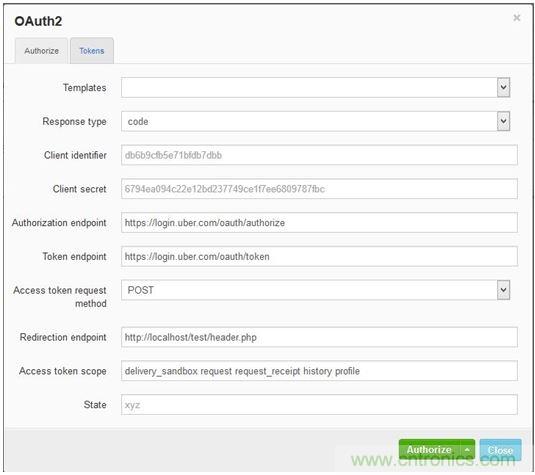Expand the Response type dropdown arrow
Viewport: 535px width, 475px height.
click(503, 121)
